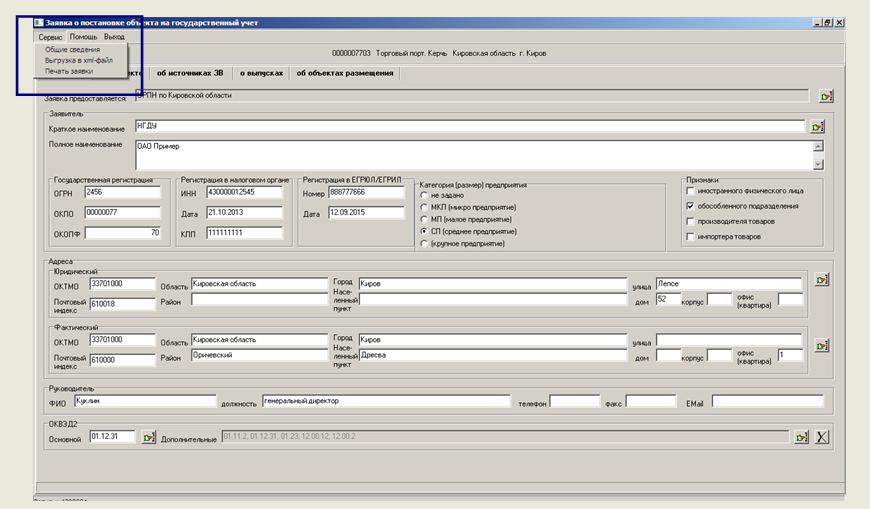The width and height of the screenshot is (870, 509).
Task: Click the X icon to clear additional ОКВЭД2
Action: (x=822, y=437)
